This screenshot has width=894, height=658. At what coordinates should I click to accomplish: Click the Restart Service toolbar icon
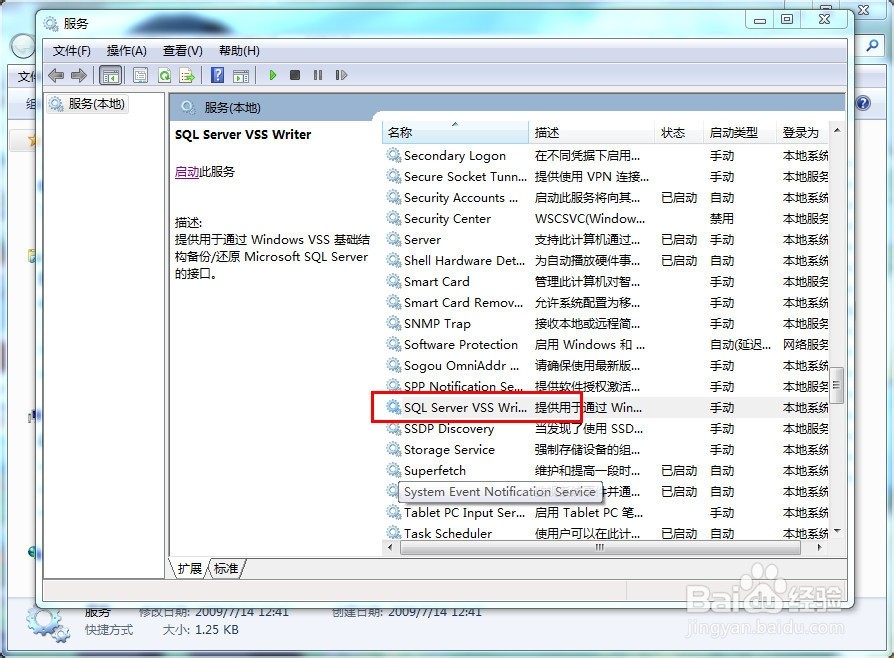pyautogui.click(x=341, y=75)
